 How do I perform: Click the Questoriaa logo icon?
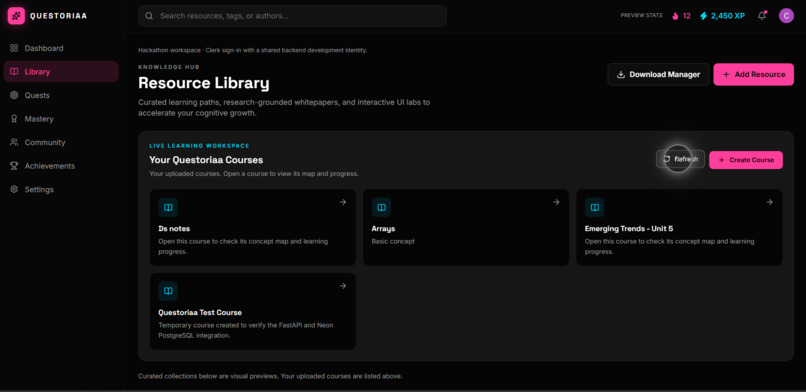16,16
